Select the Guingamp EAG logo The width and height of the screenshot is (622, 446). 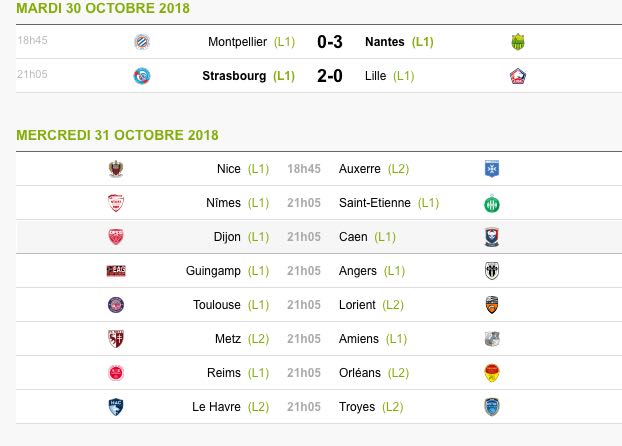[x=116, y=271]
